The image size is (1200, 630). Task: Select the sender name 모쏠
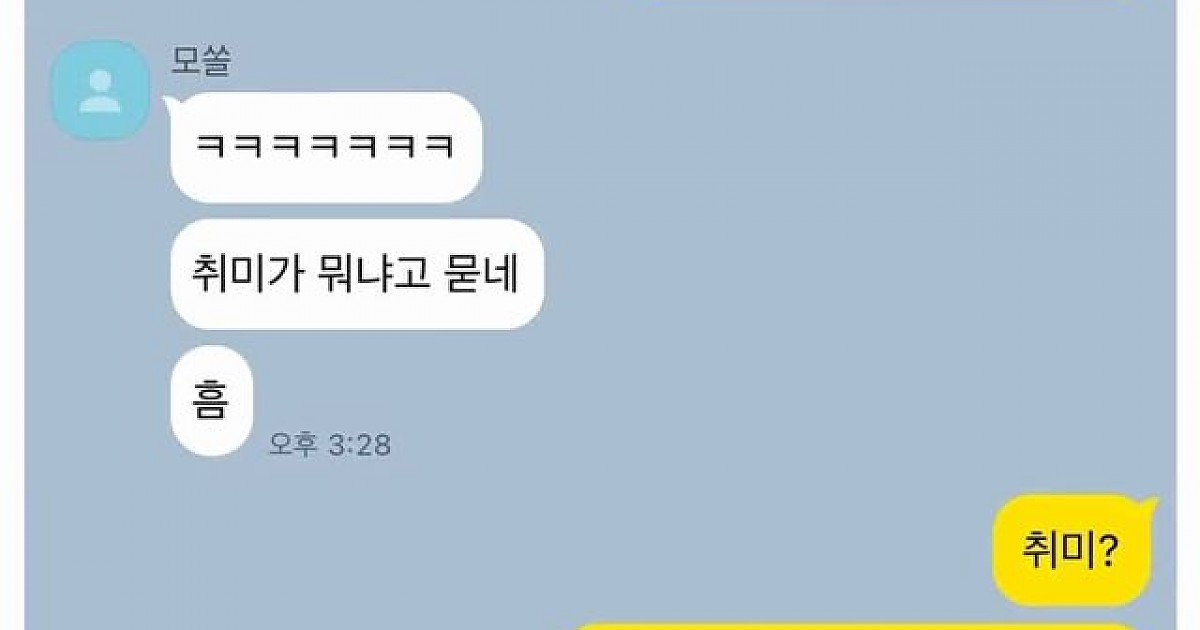(203, 62)
